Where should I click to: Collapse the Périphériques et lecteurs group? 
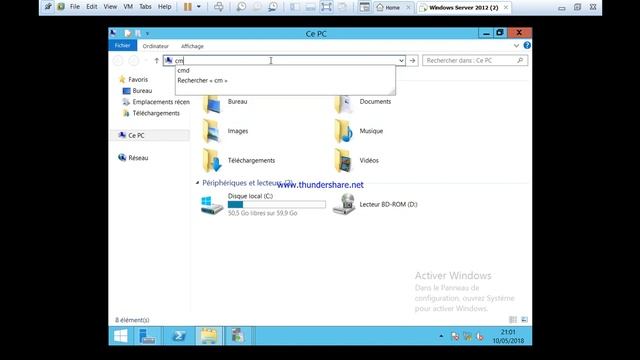(198, 183)
